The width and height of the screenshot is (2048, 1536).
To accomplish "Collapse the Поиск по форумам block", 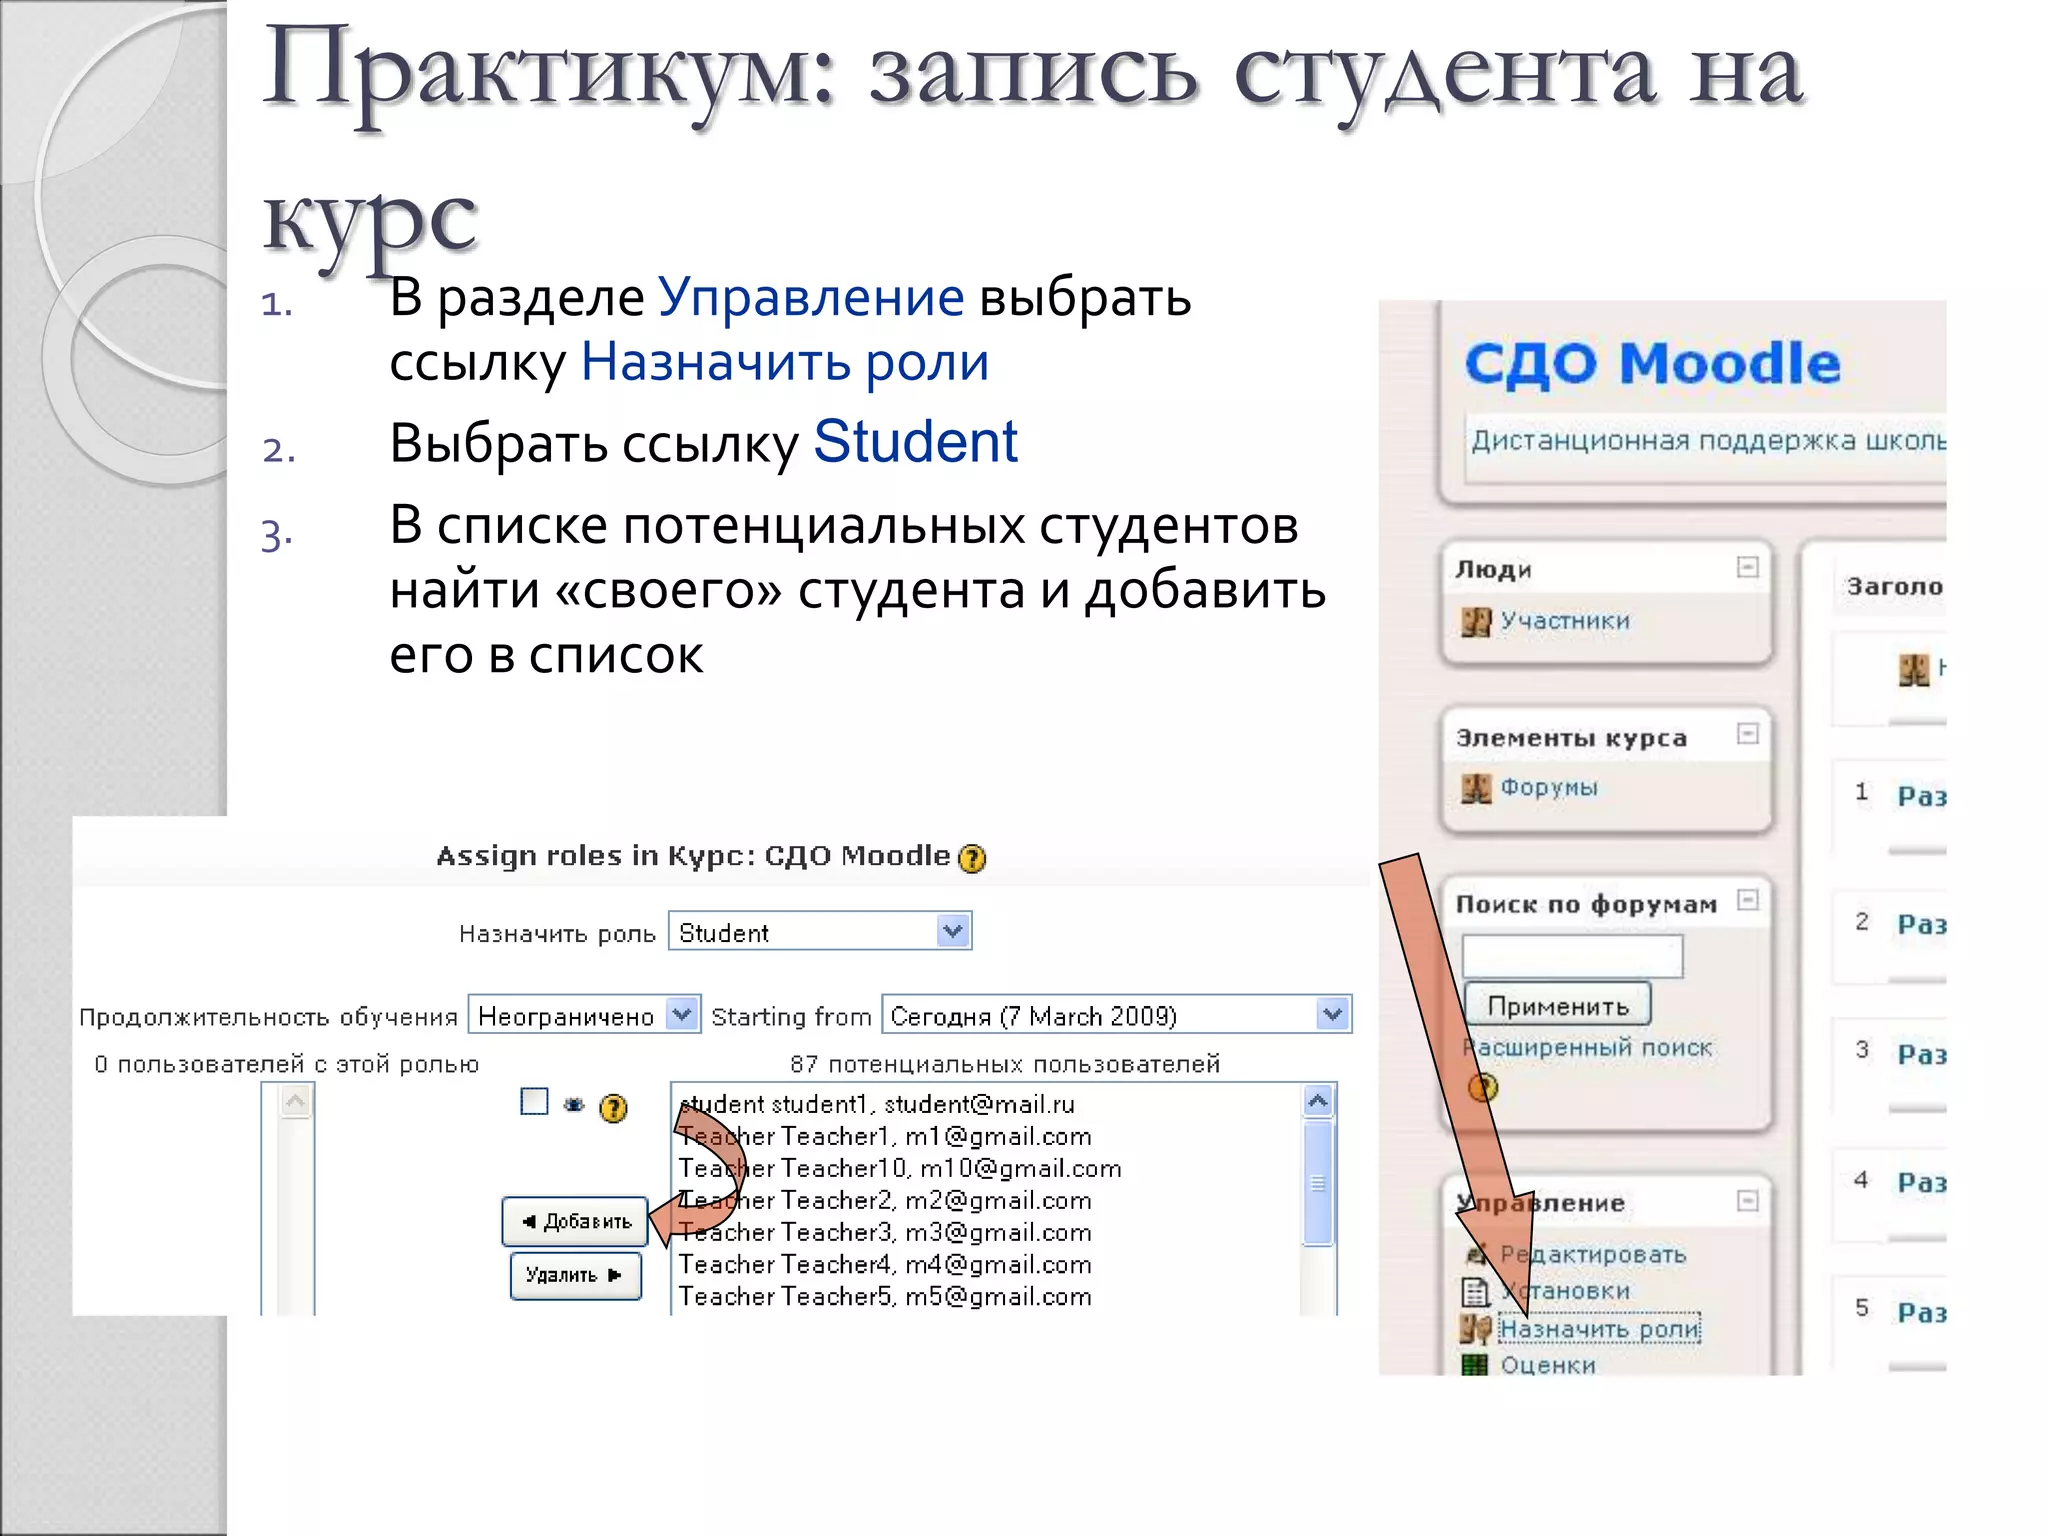I will pos(1747,900).
